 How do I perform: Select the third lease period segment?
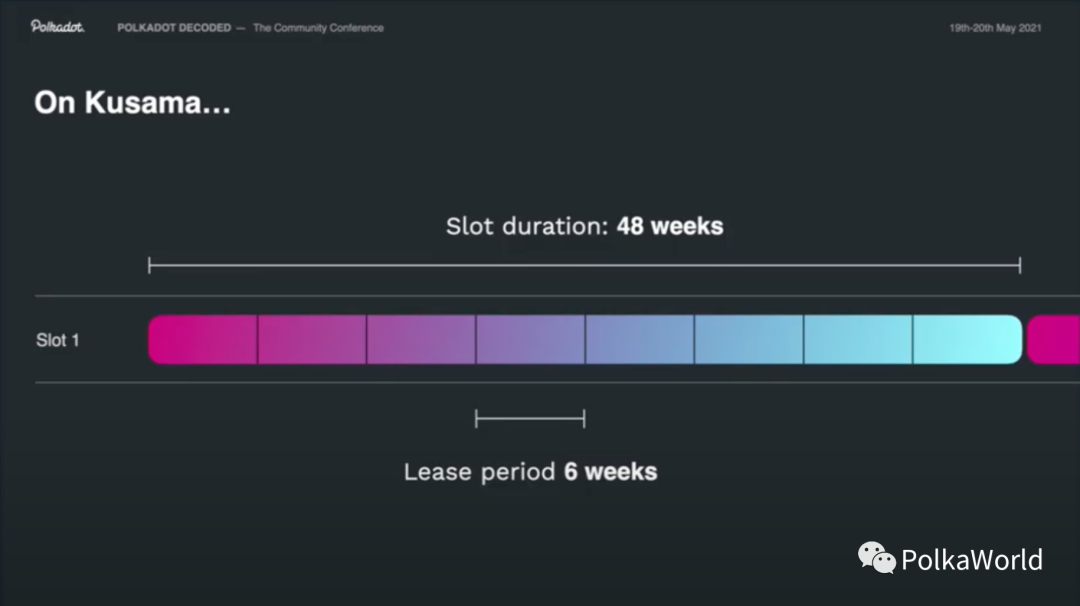pyautogui.click(x=421, y=340)
